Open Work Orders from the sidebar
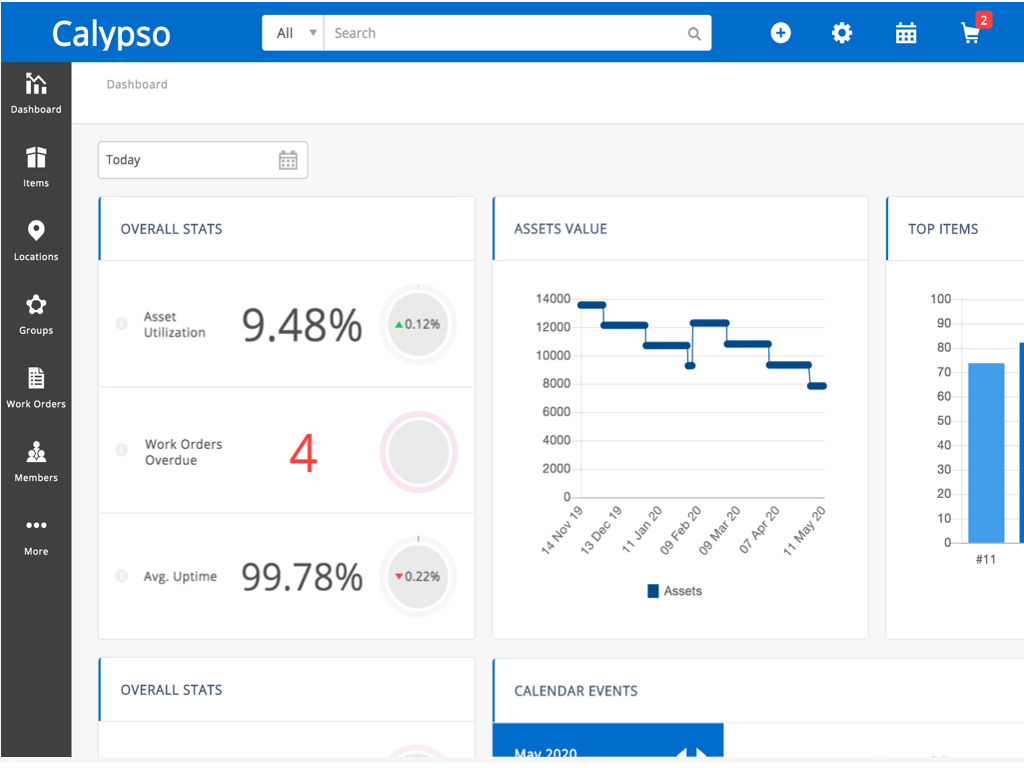This screenshot has width=1024, height=768. point(36,387)
